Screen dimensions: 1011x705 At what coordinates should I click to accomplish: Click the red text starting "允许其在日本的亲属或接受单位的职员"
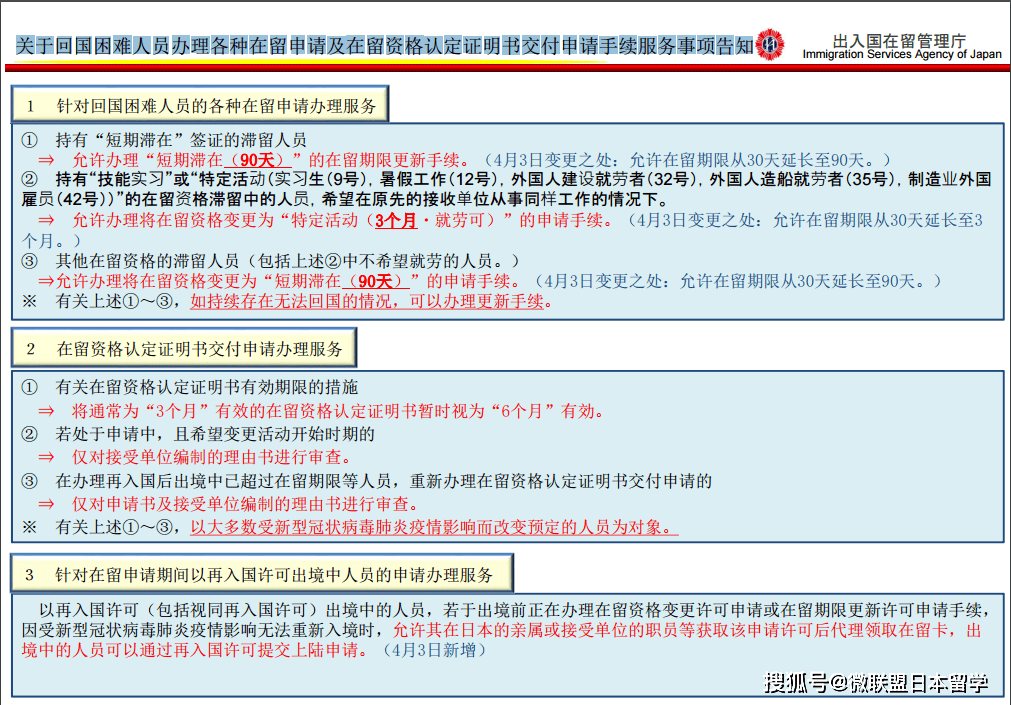[502, 639]
